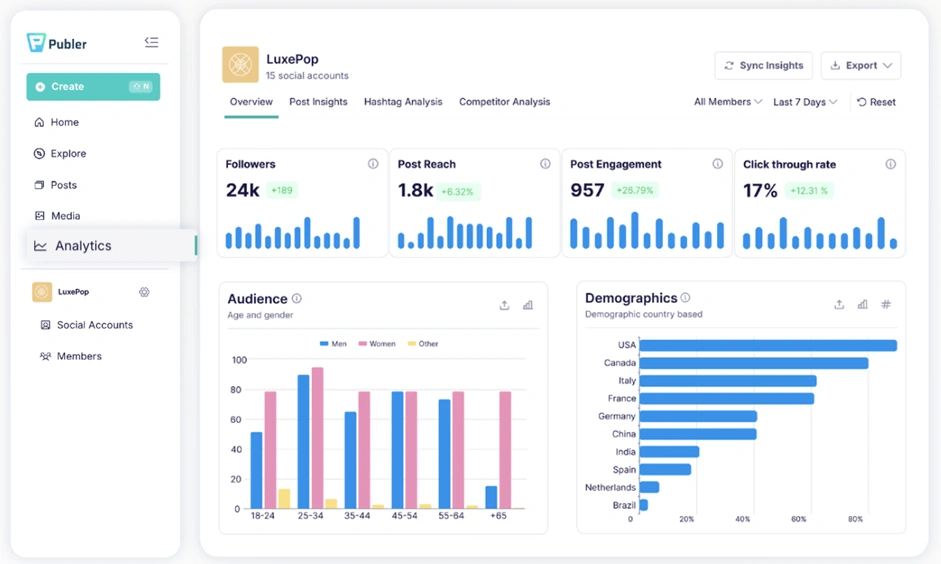Image resolution: width=941 pixels, height=564 pixels.
Task: Expand the Export dropdown menu
Action: tap(861, 66)
